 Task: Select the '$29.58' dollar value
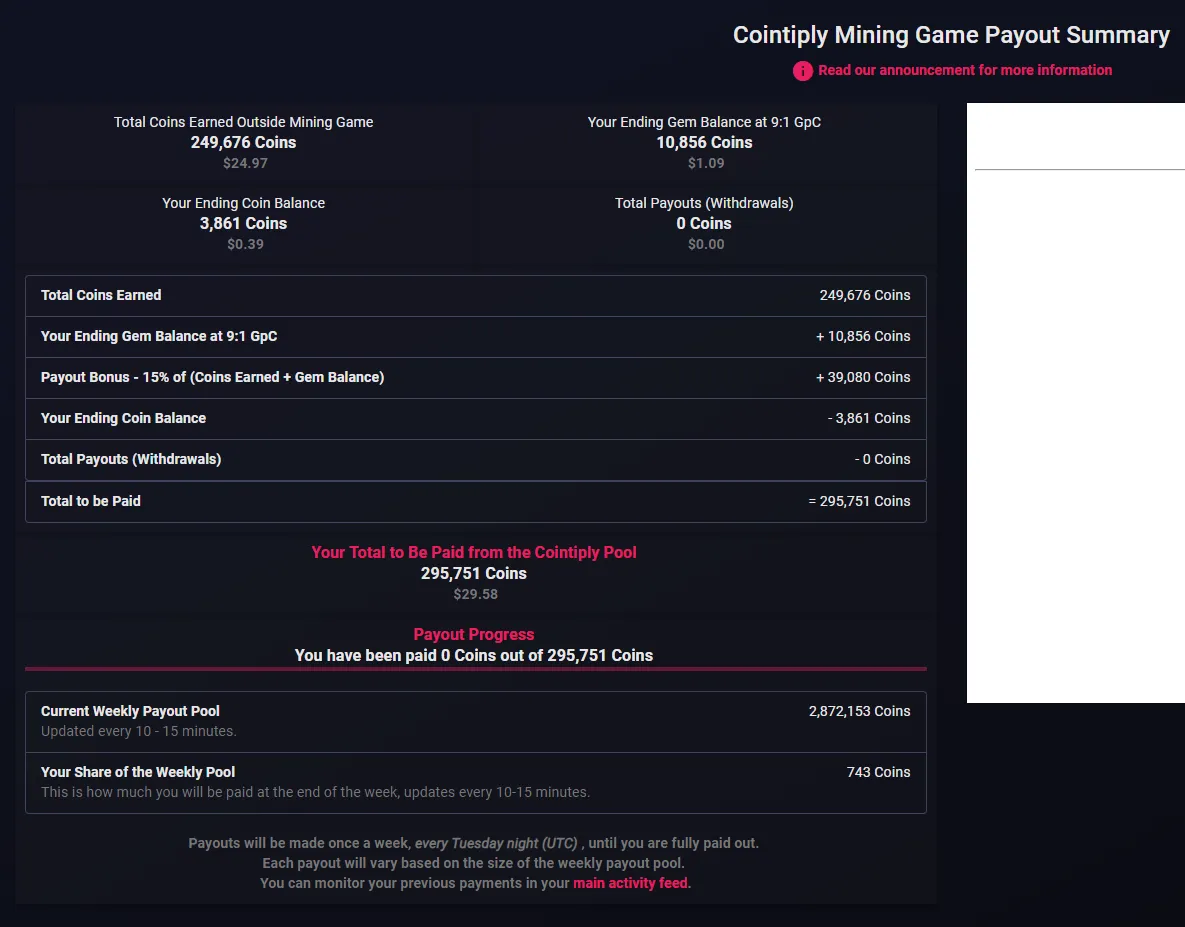(x=475, y=594)
